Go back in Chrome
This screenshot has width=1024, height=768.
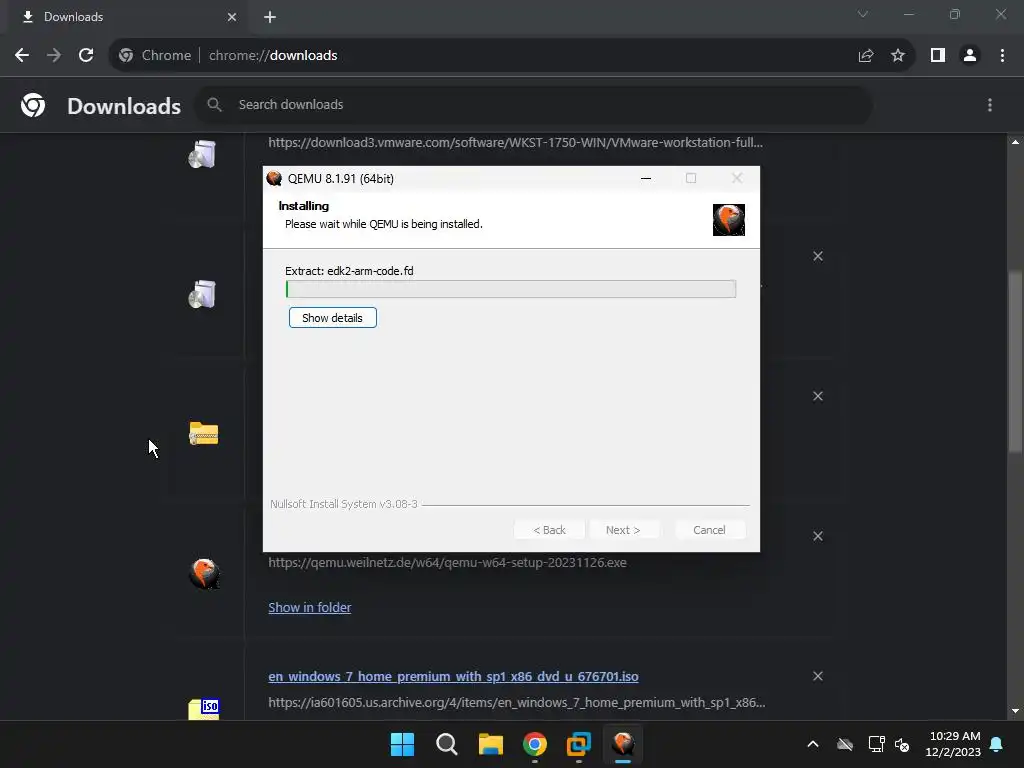(x=22, y=56)
